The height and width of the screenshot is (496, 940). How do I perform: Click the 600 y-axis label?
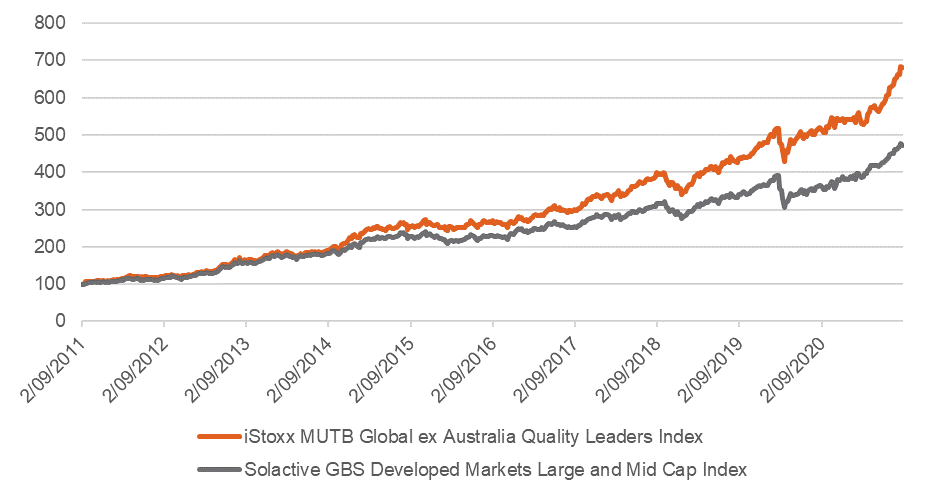pyautogui.click(x=50, y=97)
